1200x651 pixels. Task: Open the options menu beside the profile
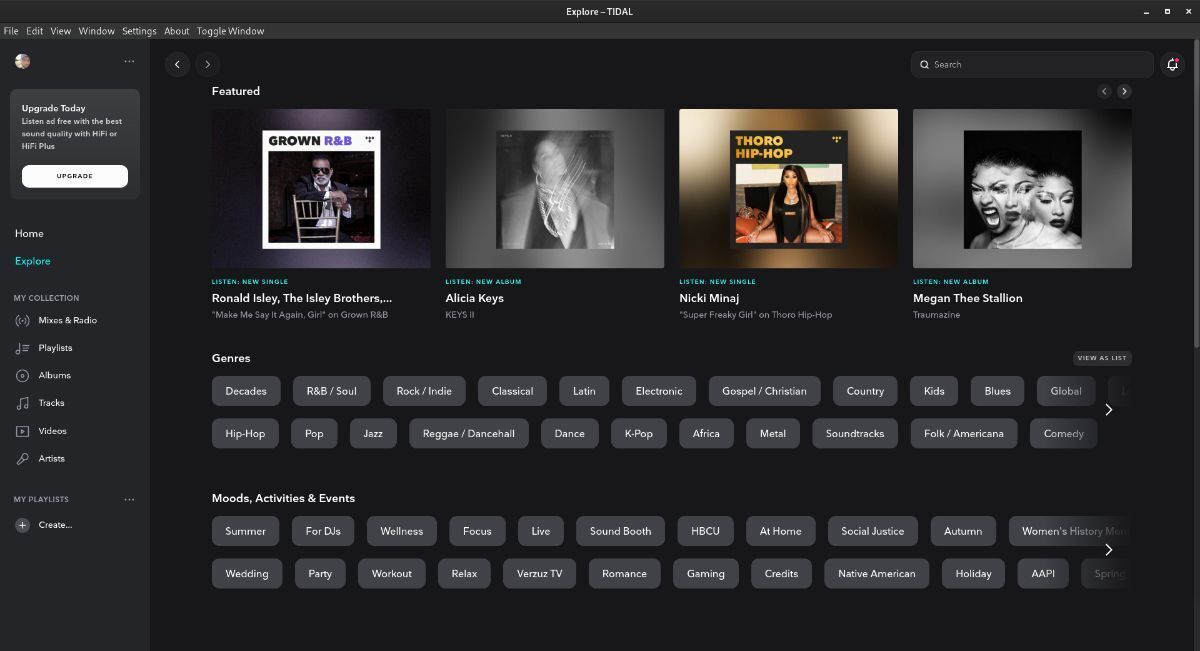[129, 61]
